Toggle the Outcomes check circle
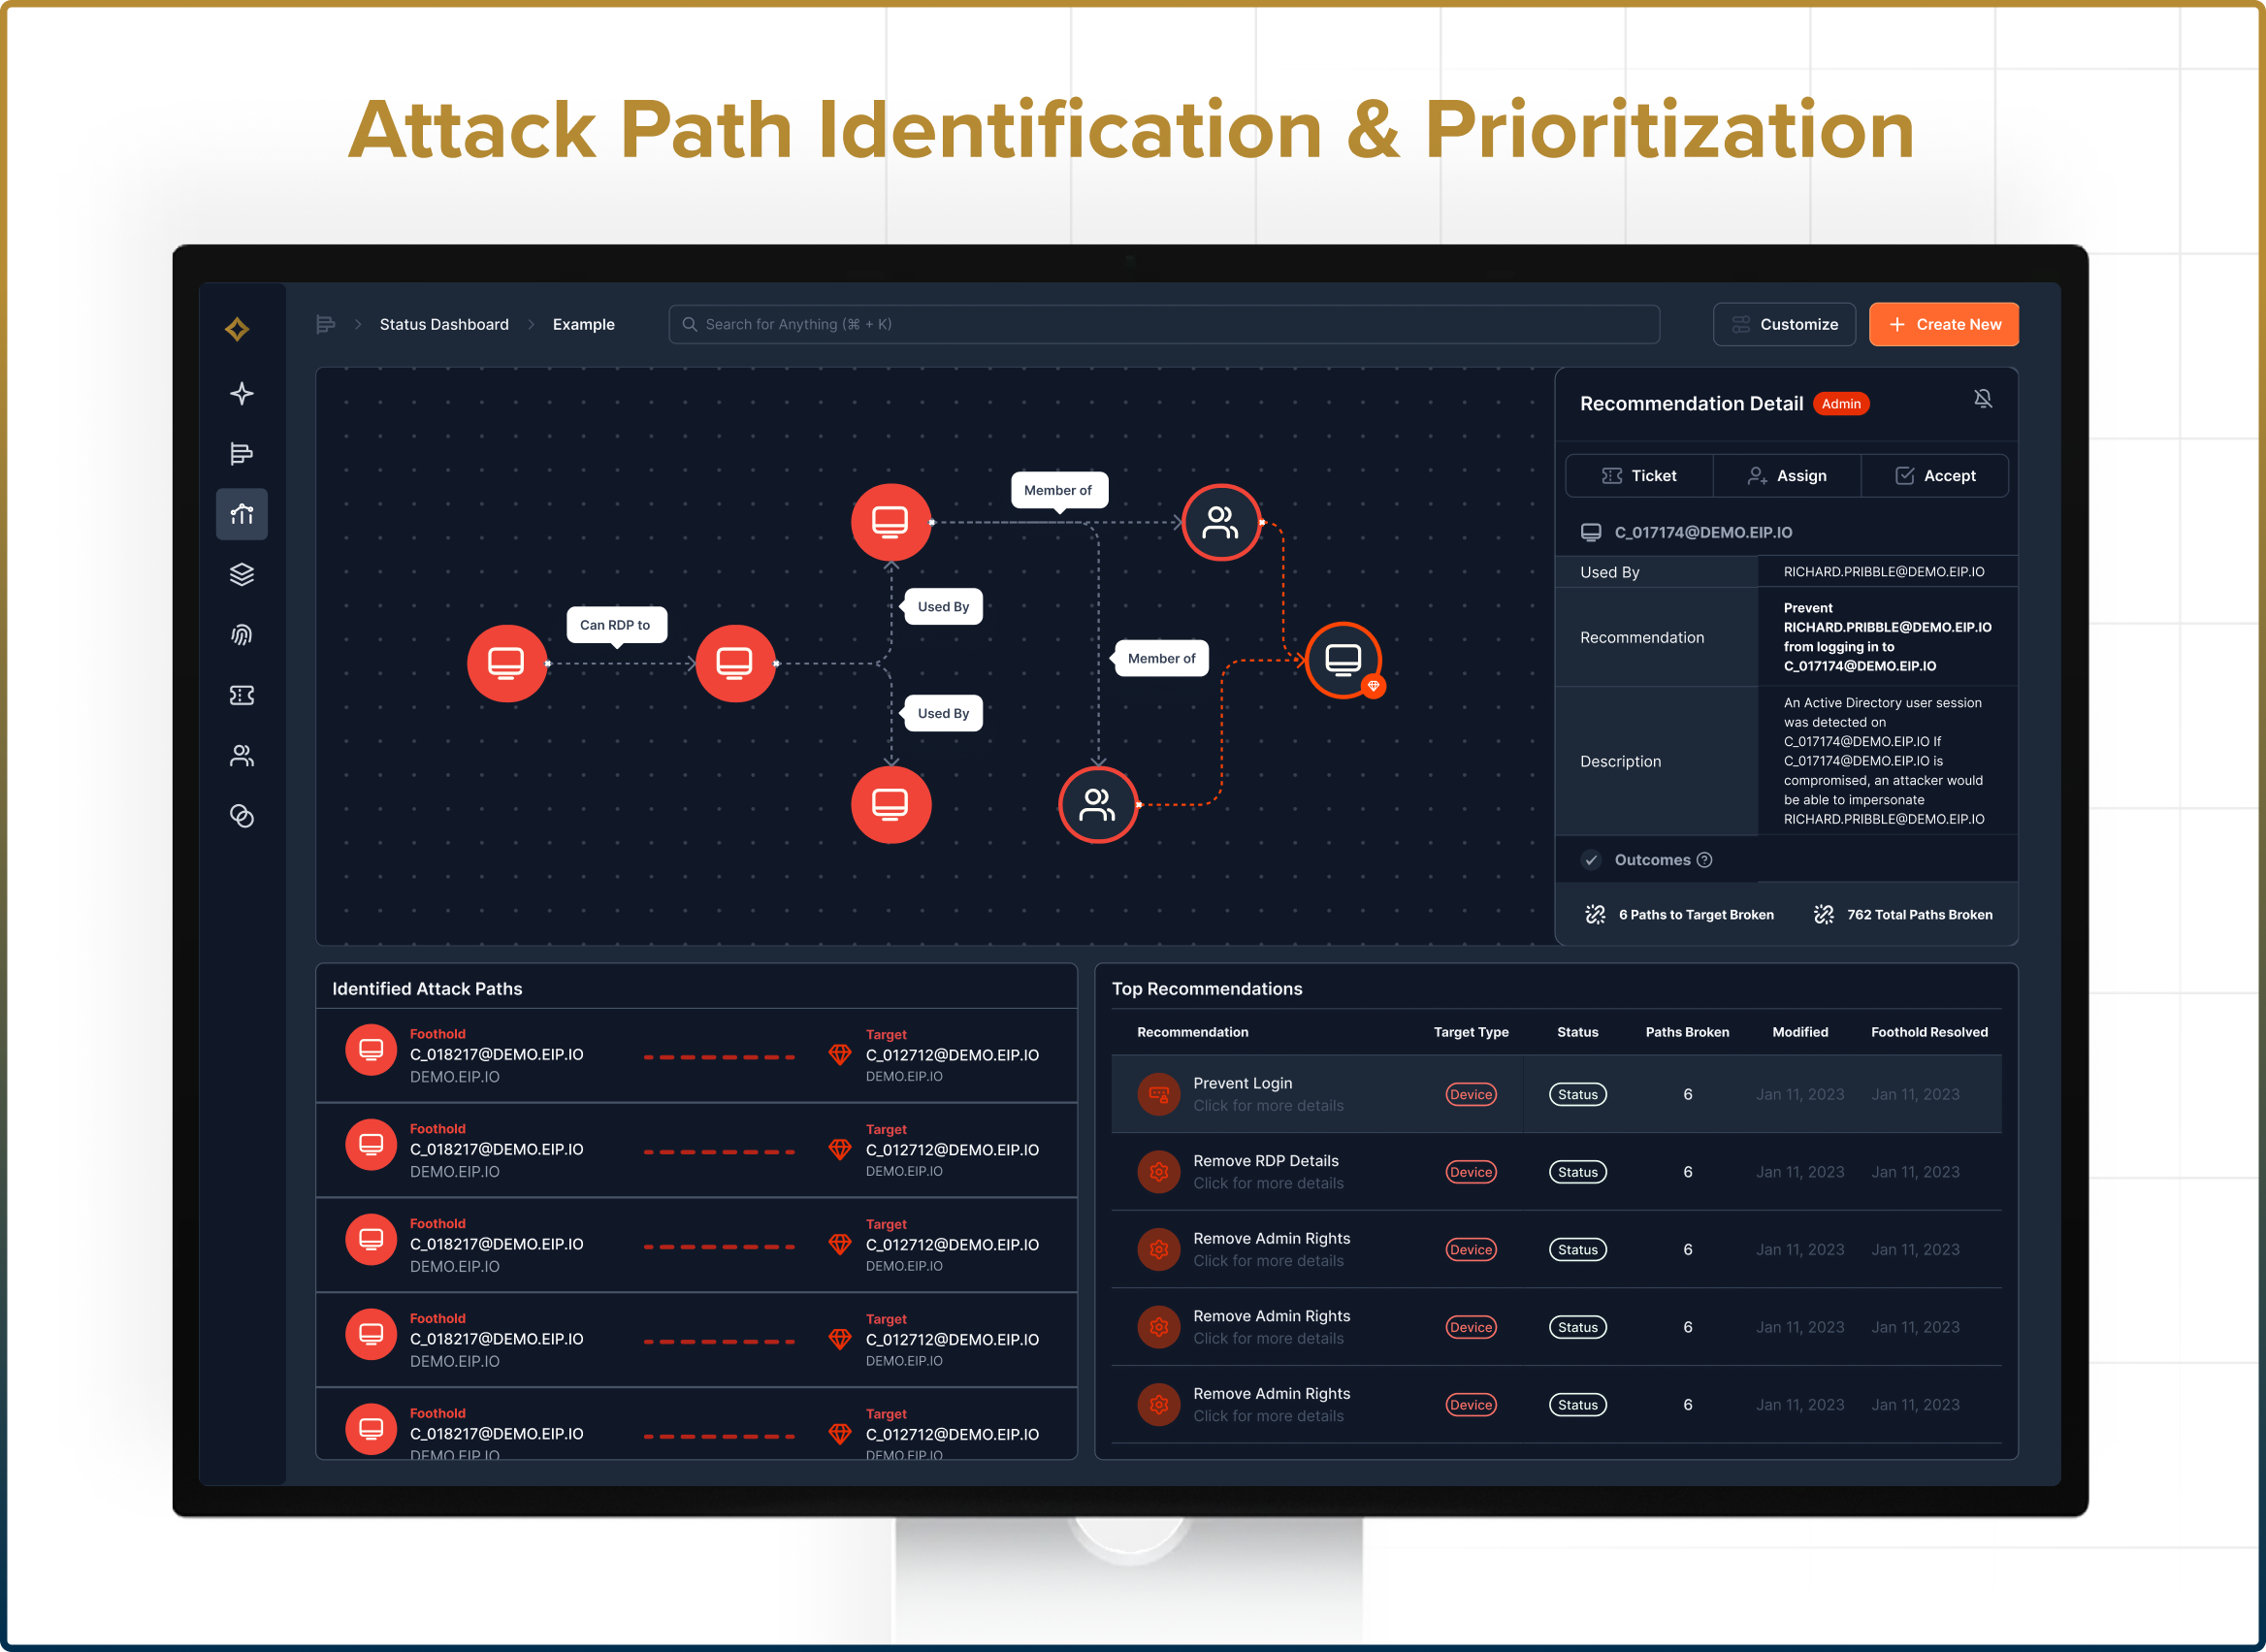The image size is (2266, 1652). coord(1591,860)
